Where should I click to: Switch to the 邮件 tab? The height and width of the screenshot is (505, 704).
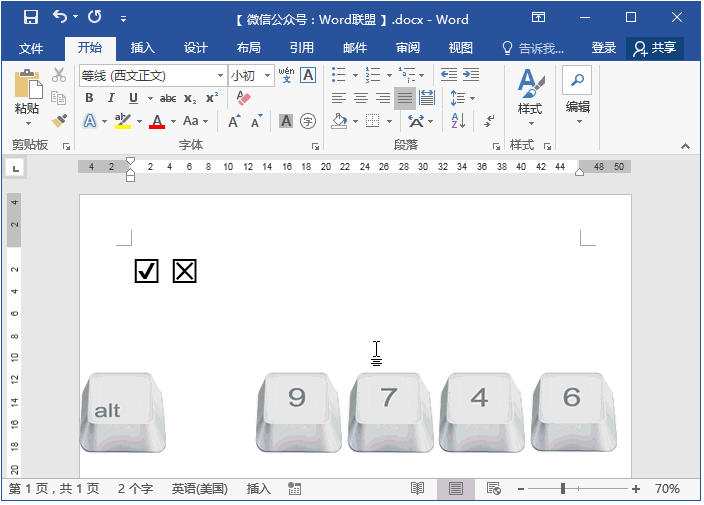(x=355, y=48)
